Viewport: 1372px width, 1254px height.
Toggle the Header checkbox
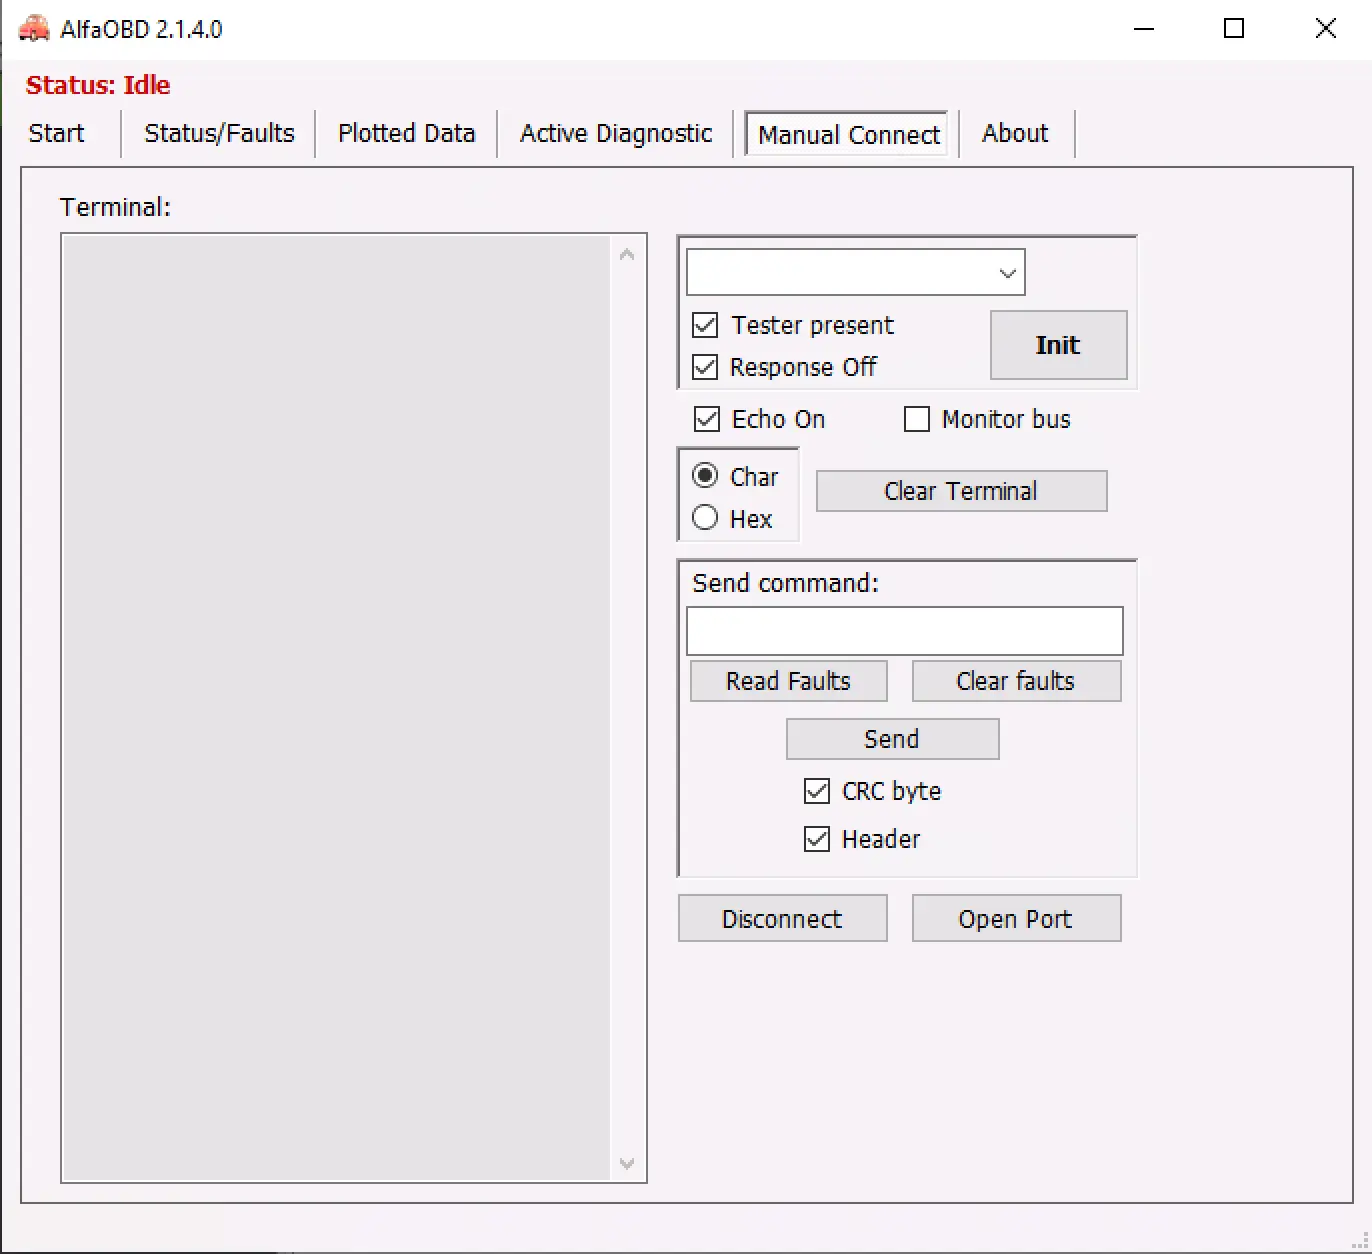(817, 839)
